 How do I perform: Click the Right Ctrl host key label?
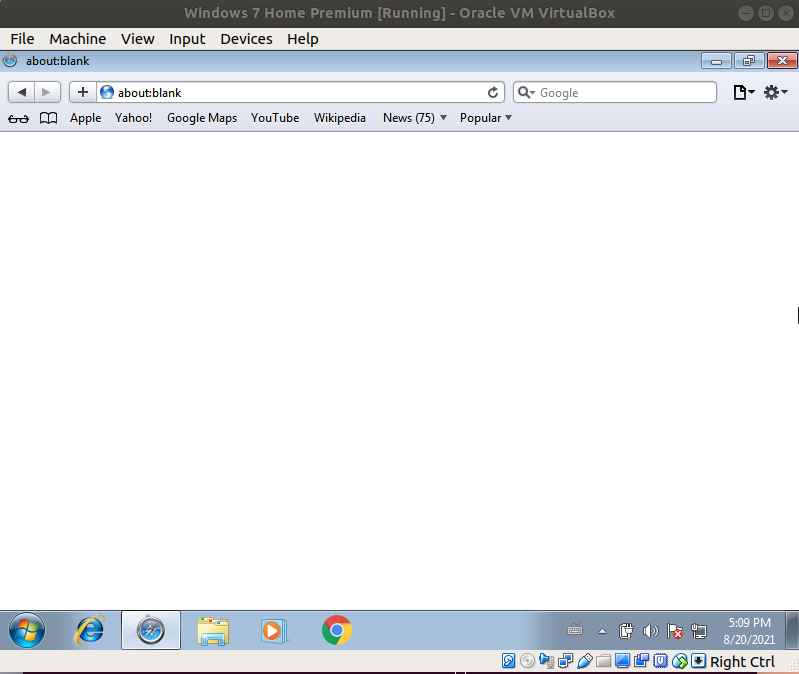coord(742,661)
